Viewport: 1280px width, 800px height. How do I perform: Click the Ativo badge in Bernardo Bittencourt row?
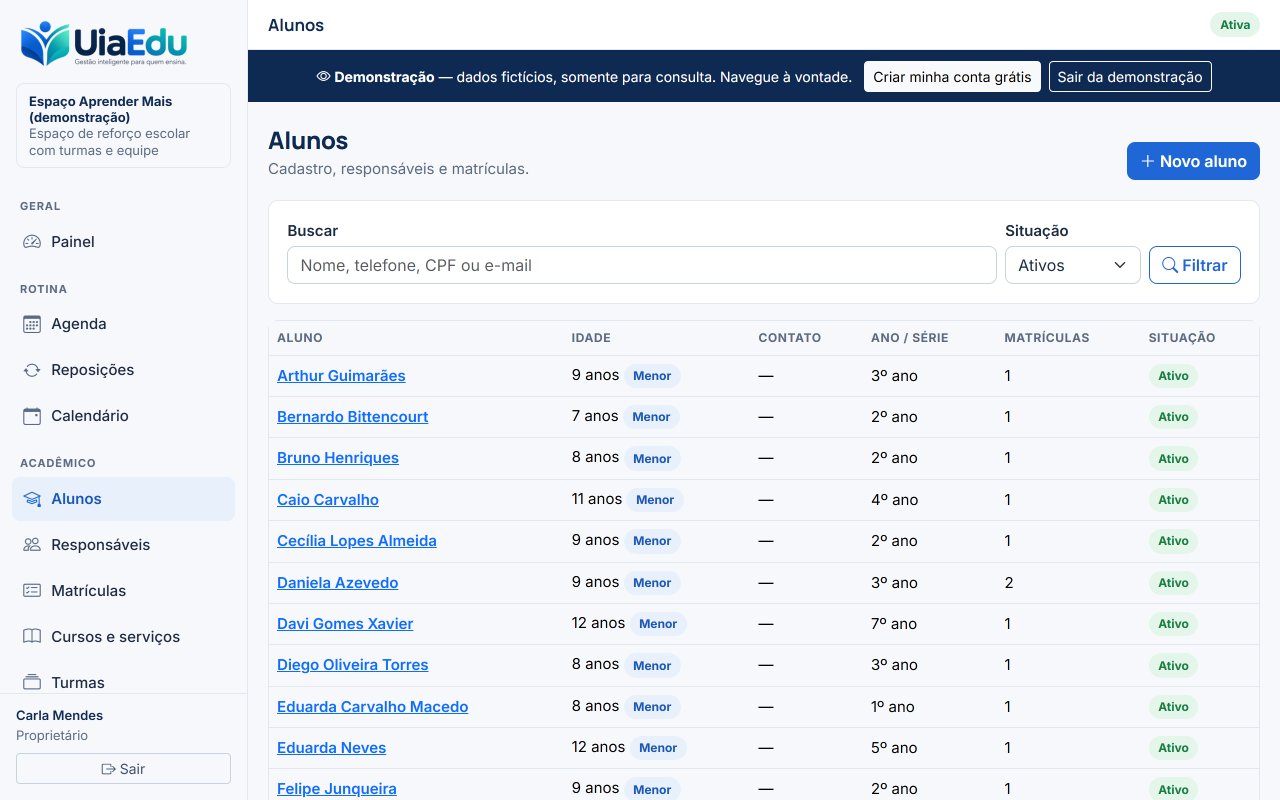(1173, 417)
